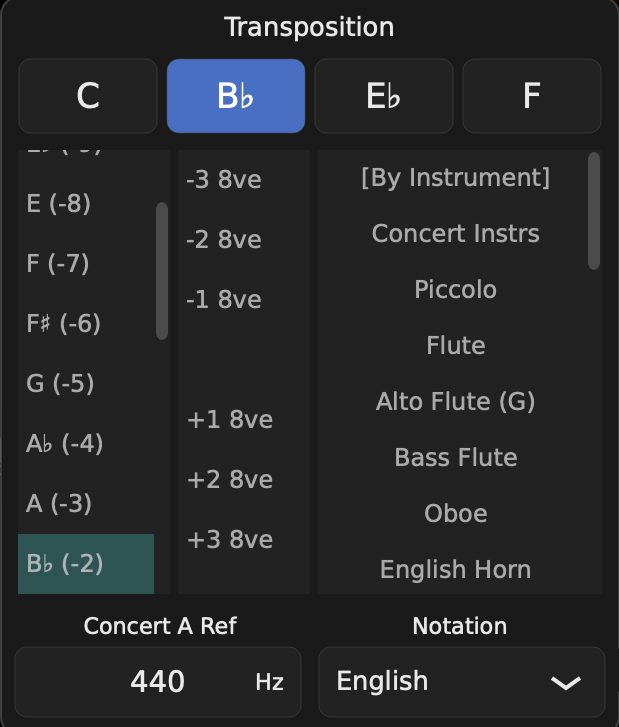The height and width of the screenshot is (727, 619).
Task: Click the key list scrollbar
Action: [162, 271]
